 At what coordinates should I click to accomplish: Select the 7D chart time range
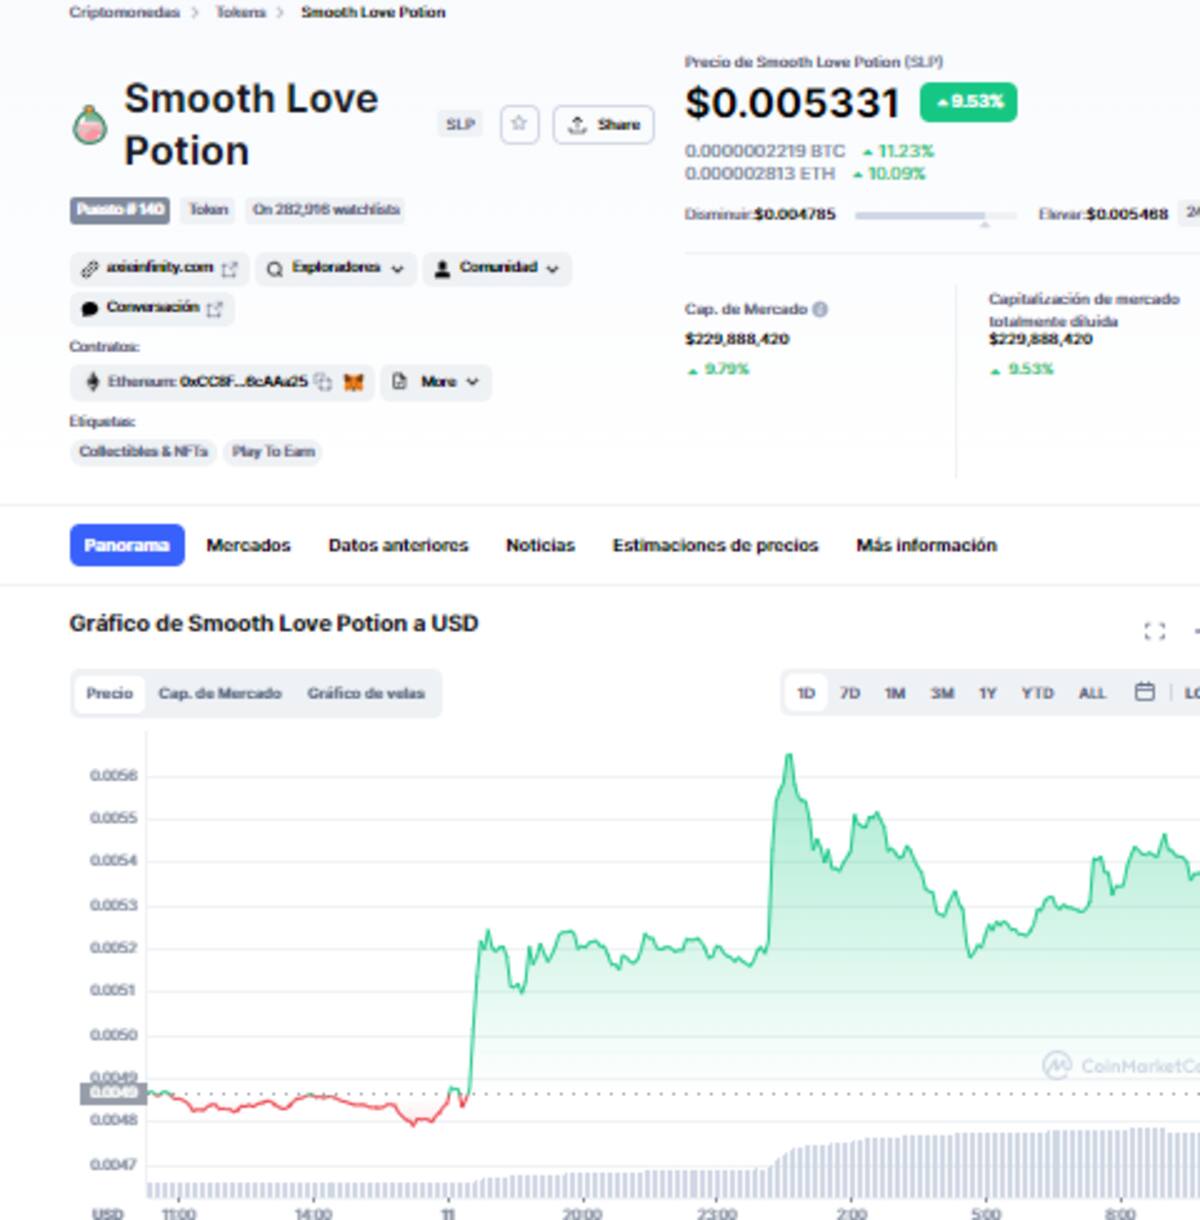[x=850, y=693]
